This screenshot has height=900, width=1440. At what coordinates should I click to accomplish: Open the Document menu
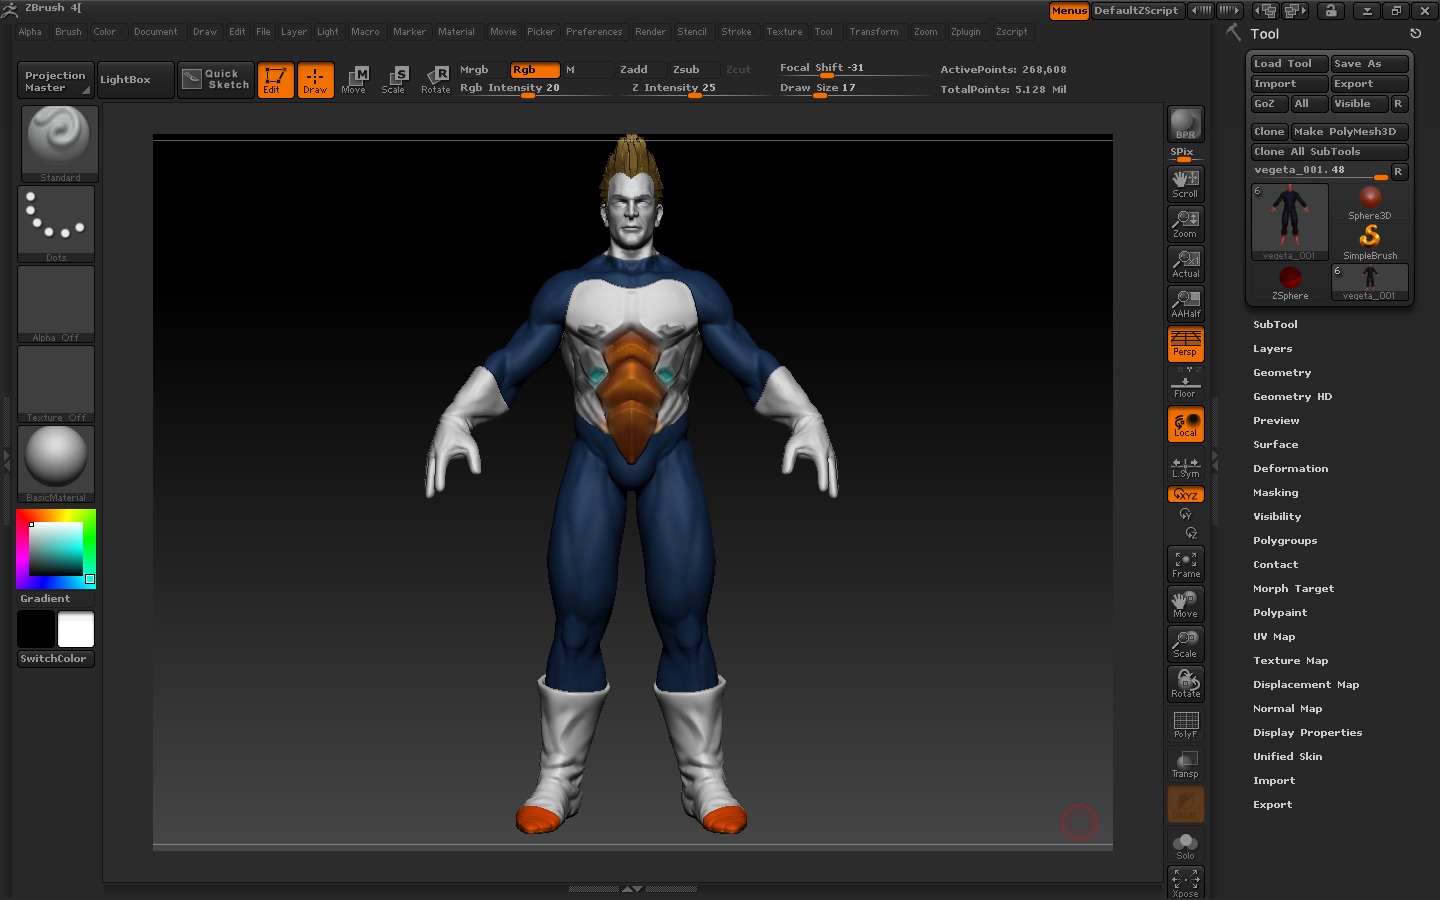155,32
